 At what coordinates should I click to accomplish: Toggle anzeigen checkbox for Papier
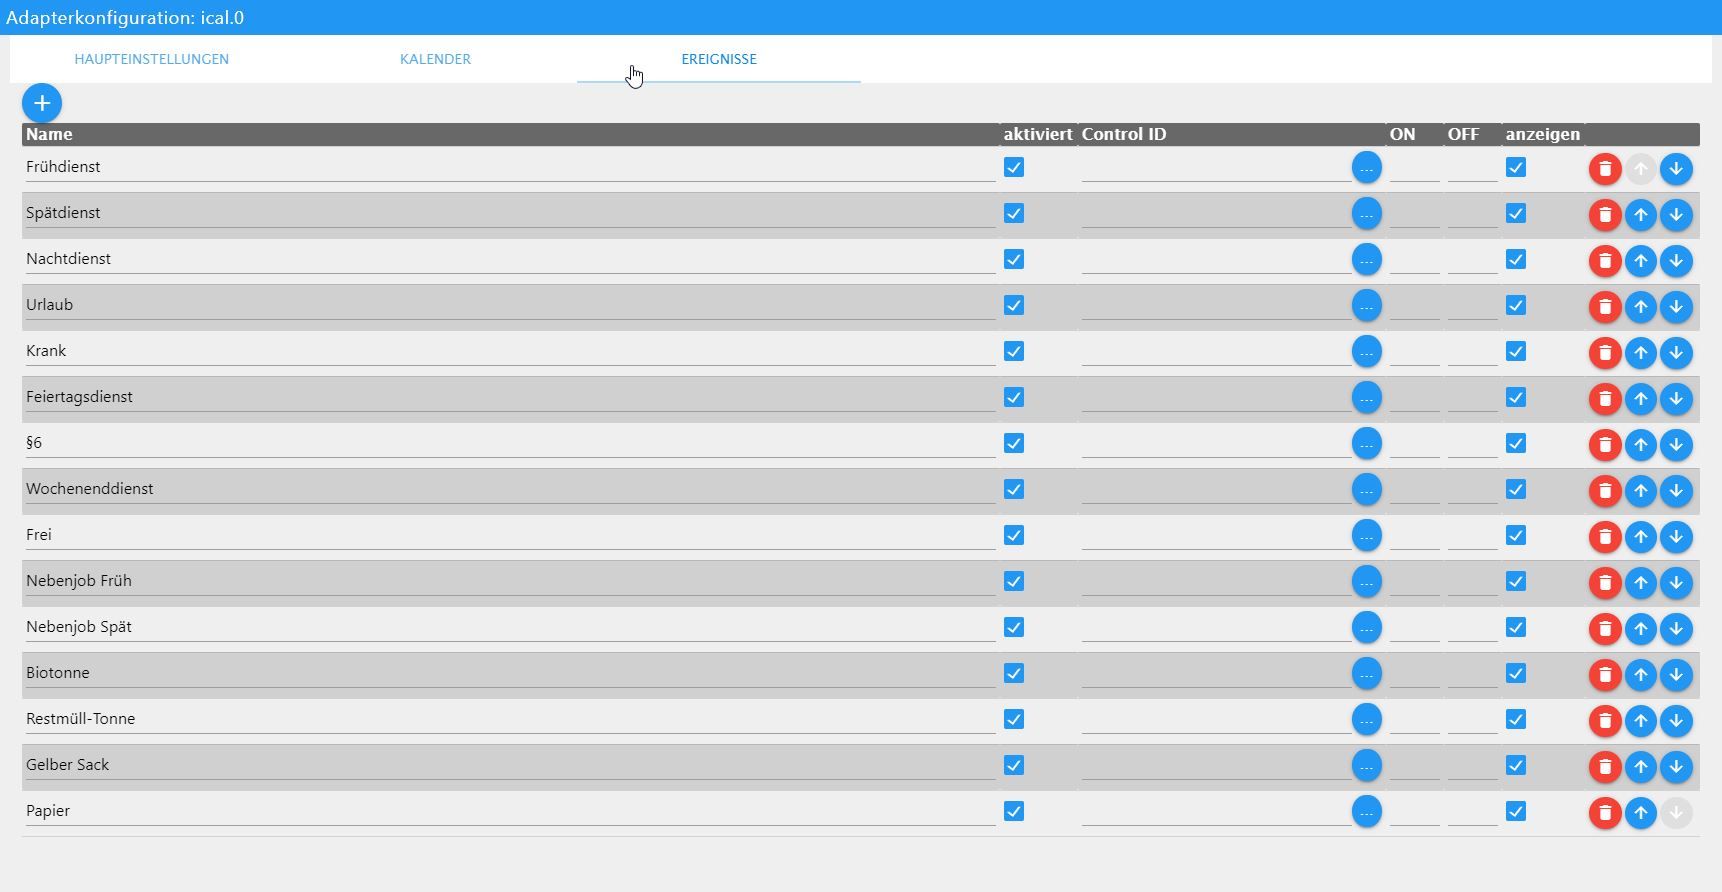1516,811
